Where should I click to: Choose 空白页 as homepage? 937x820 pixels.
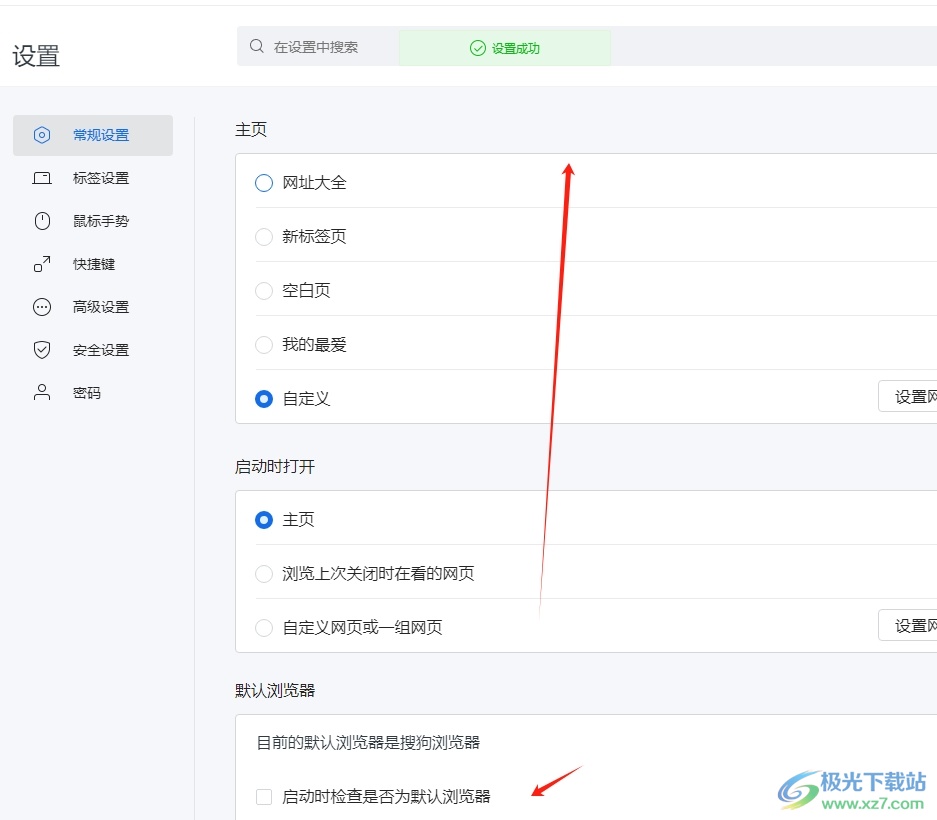(x=264, y=290)
